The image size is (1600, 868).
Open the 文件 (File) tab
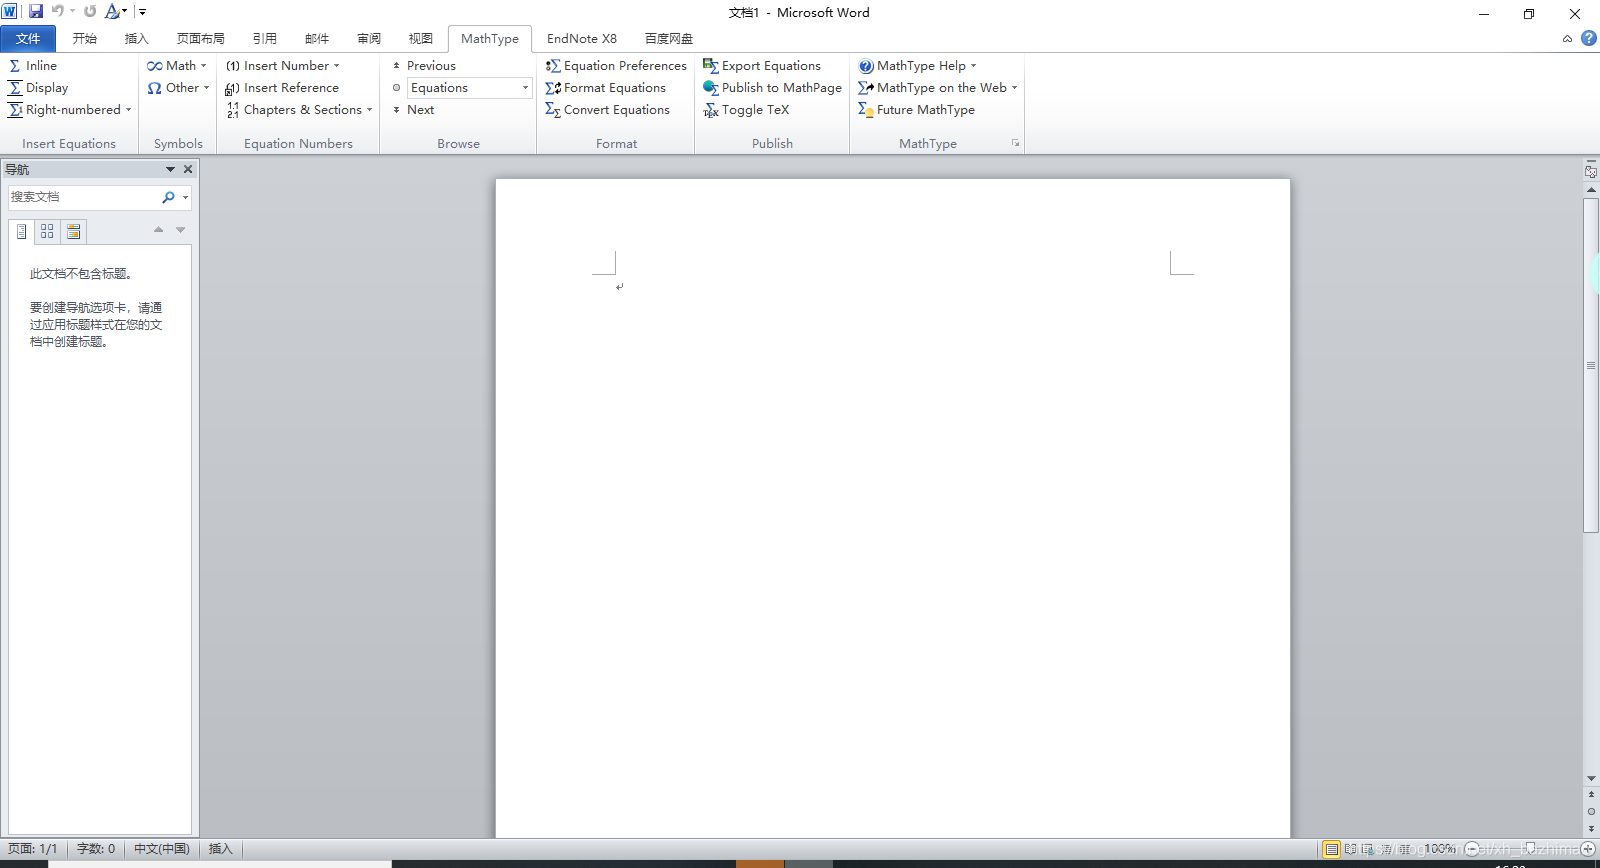(28, 39)
